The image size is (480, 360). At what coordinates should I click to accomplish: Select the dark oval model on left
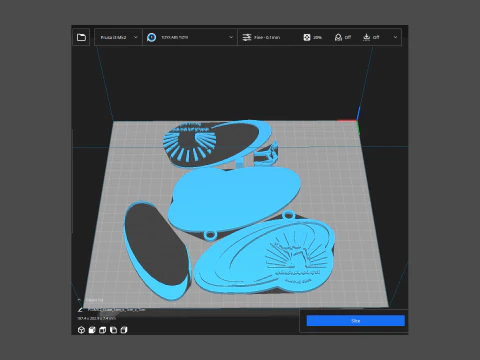pos(157,250)
